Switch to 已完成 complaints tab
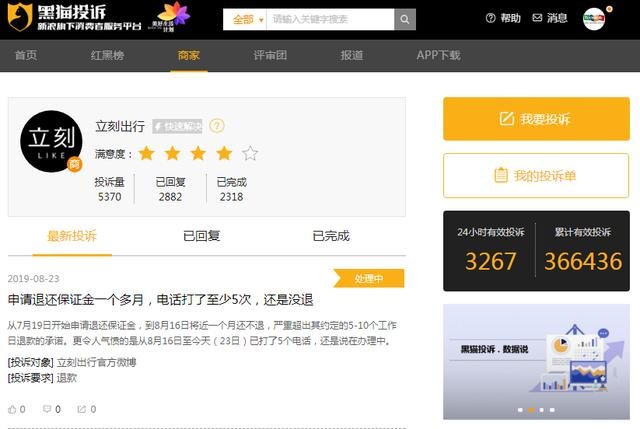Viewport: 640px width, 429px height. 331,236
